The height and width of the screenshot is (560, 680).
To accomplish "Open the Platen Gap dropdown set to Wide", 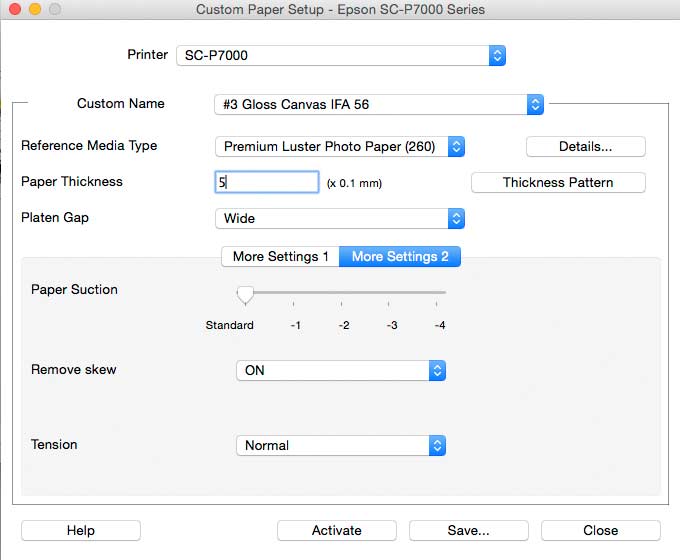I will [x=340, y=219].
